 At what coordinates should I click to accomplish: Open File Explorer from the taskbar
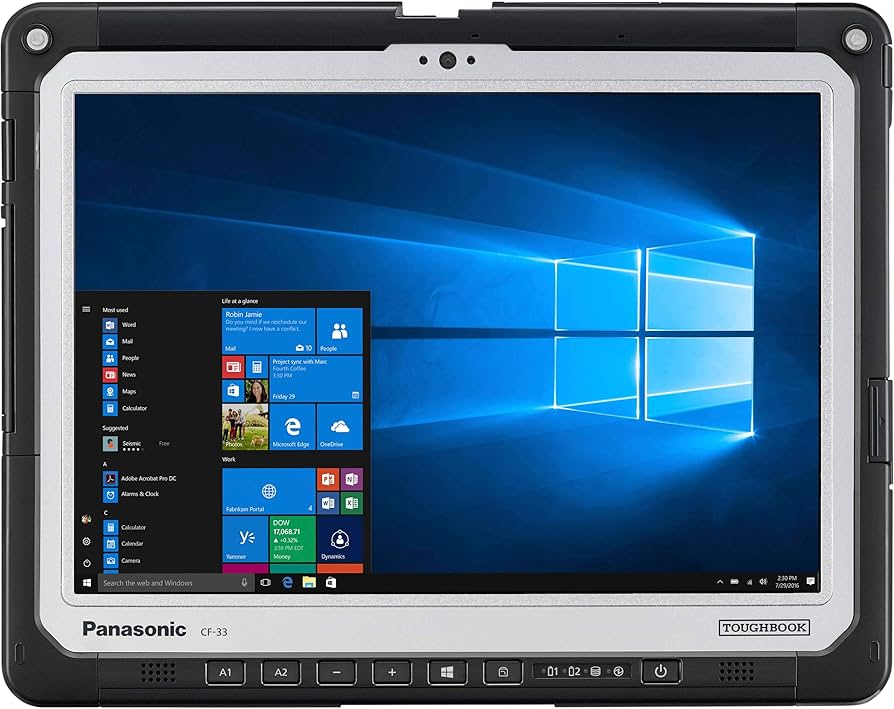[x=309, y=582]
